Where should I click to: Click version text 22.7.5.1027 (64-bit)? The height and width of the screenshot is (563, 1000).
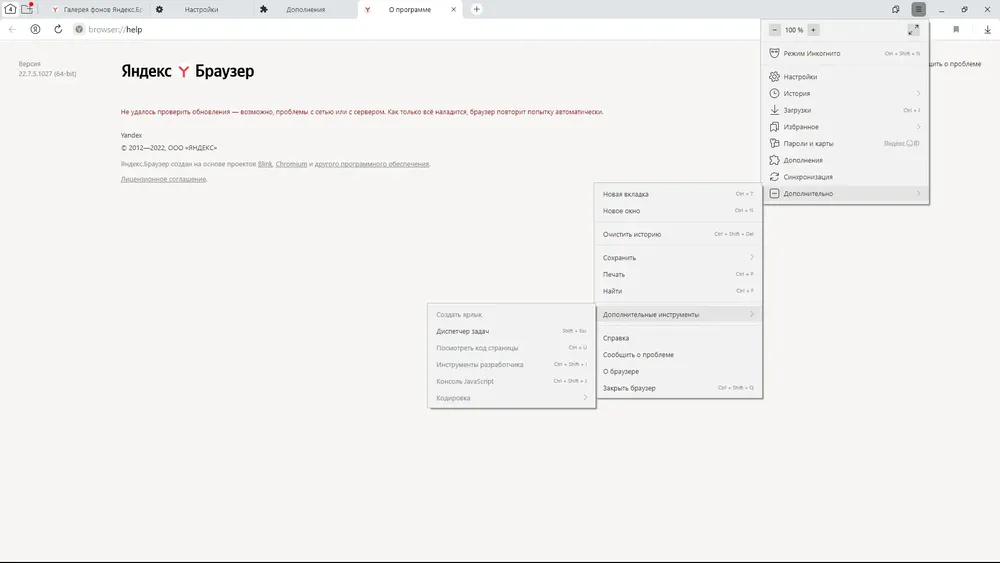(x=47, y=74)
